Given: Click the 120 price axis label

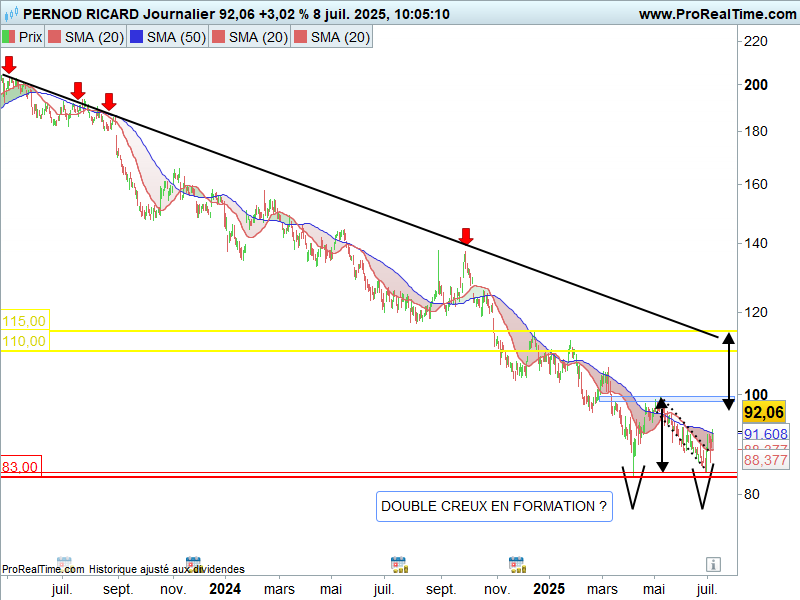Looking at the screenshot, I should pos(756,312).
